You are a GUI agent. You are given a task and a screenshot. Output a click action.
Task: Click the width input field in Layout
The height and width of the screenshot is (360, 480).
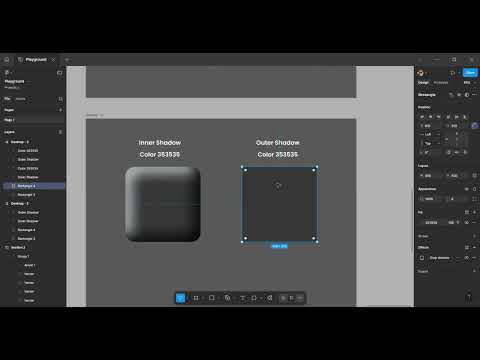coord(430,175)
